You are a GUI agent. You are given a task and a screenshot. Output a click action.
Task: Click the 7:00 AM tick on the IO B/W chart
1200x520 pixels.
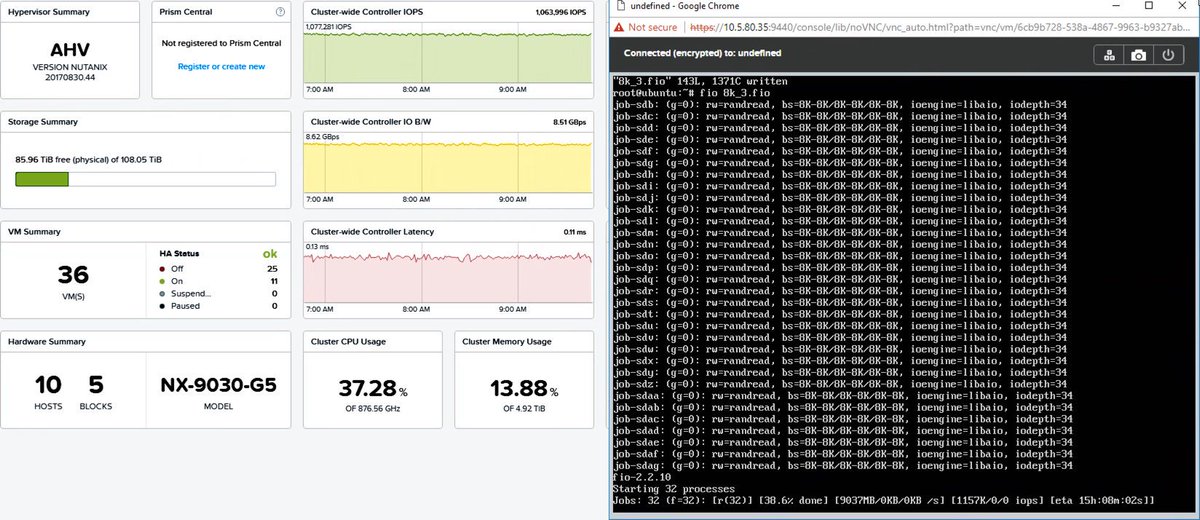tap(320, 199)
